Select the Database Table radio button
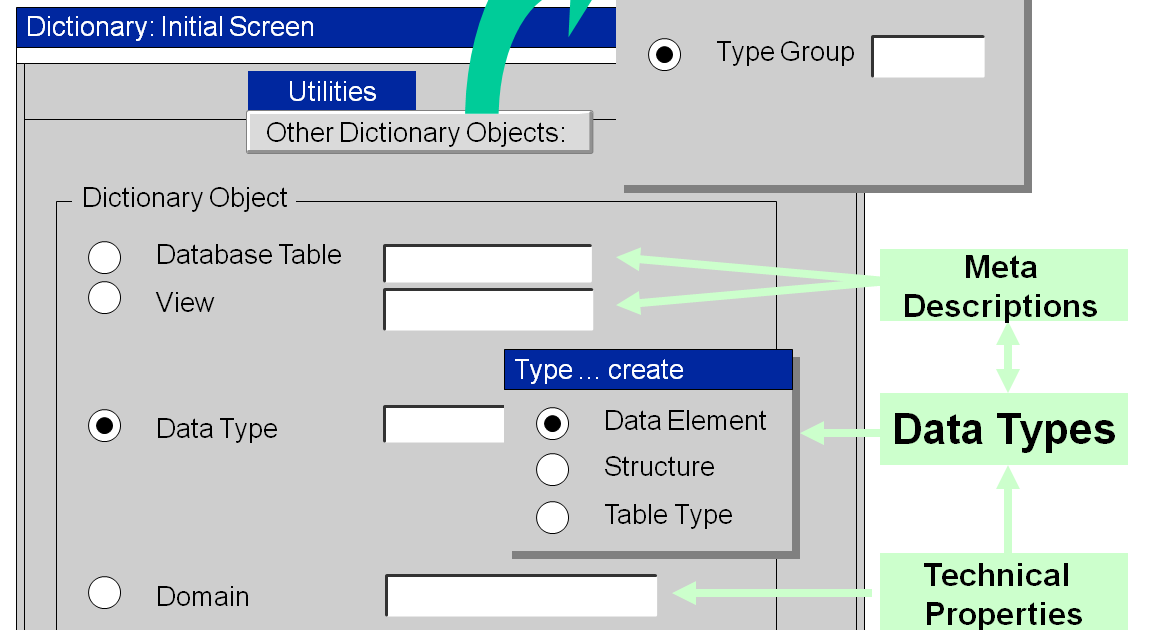Image resolution: width=1152 pixels, height=630 pixels. pos(105,257)
